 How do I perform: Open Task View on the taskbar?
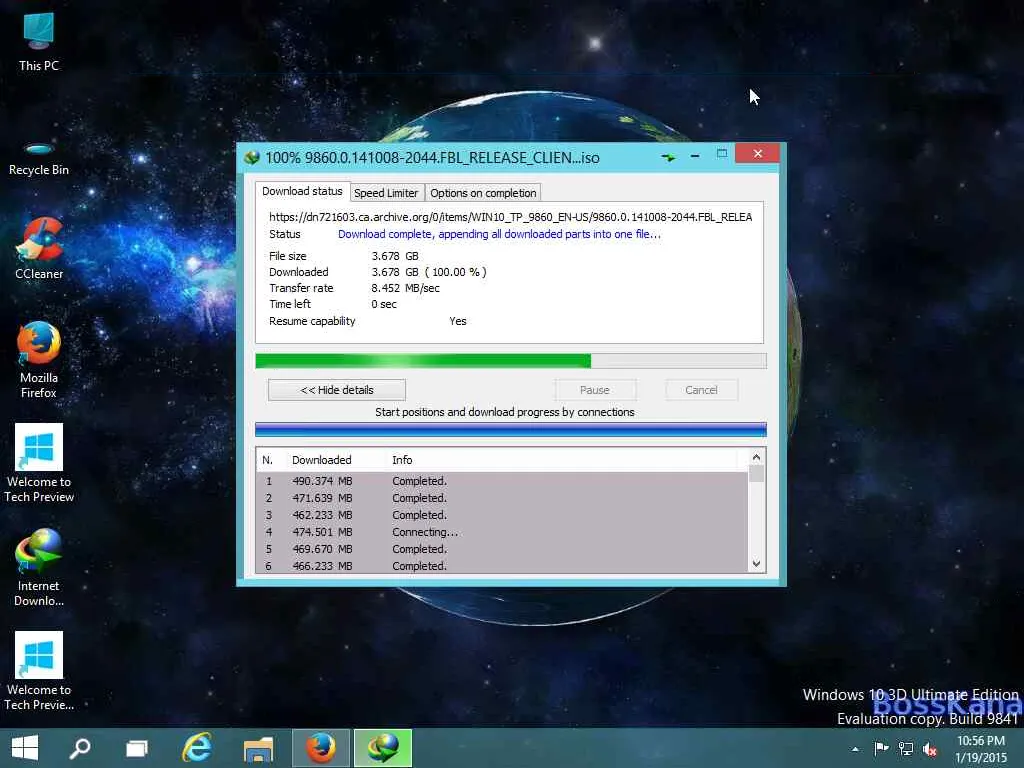click(x=136, y=748)
